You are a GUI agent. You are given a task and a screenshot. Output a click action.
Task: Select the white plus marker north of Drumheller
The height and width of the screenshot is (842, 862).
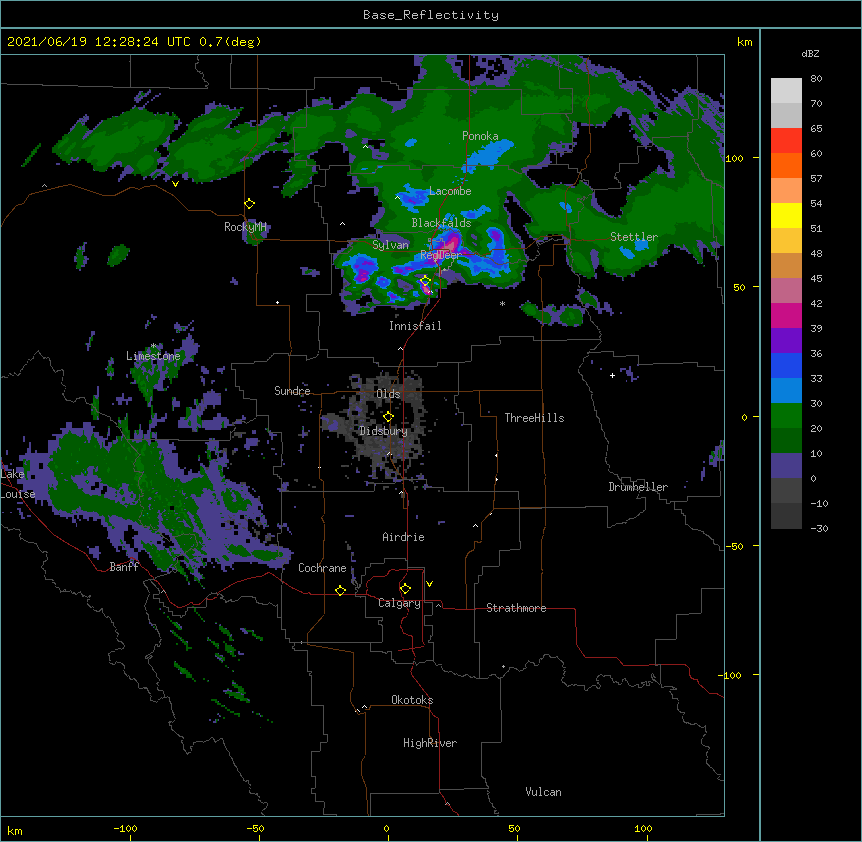point(612,375)
